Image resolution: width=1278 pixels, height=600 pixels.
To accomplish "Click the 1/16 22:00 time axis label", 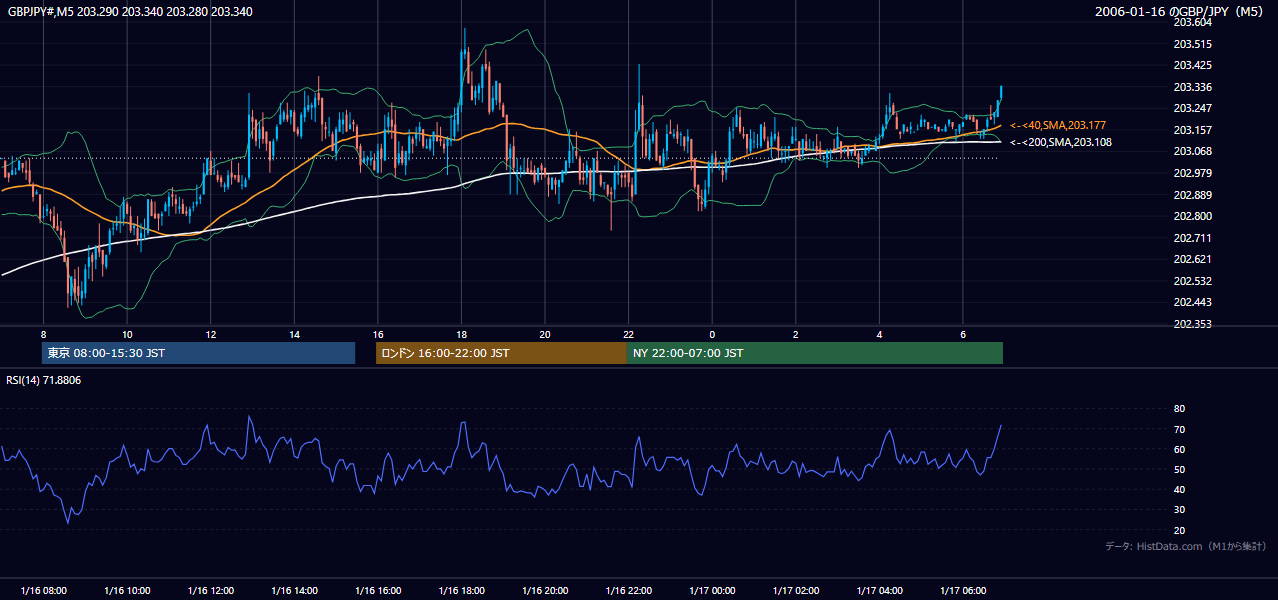I will tap(628, 591).
